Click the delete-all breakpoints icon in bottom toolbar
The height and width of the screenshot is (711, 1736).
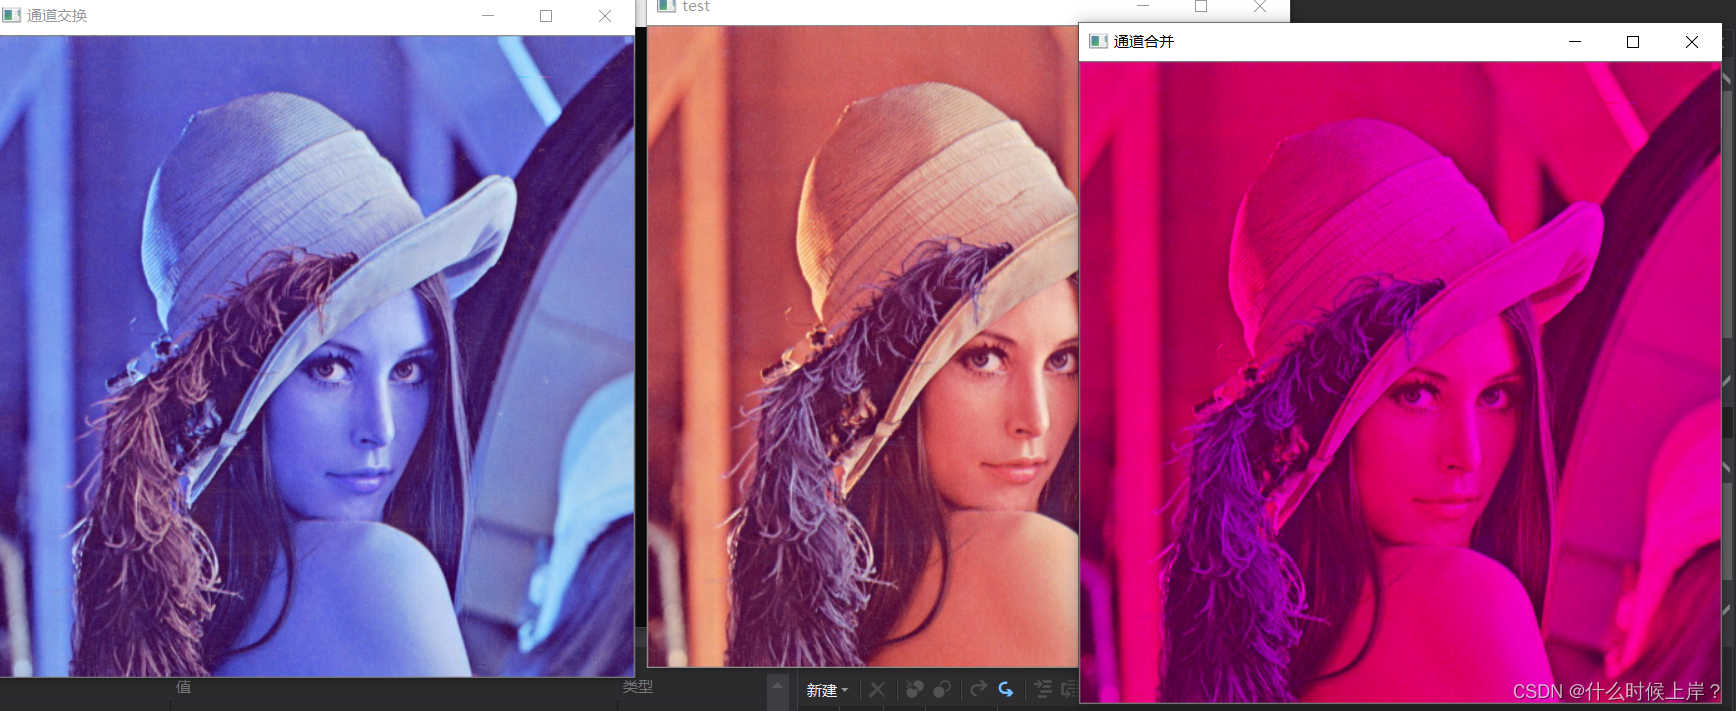pyautogui.click(x=914, y=690)
